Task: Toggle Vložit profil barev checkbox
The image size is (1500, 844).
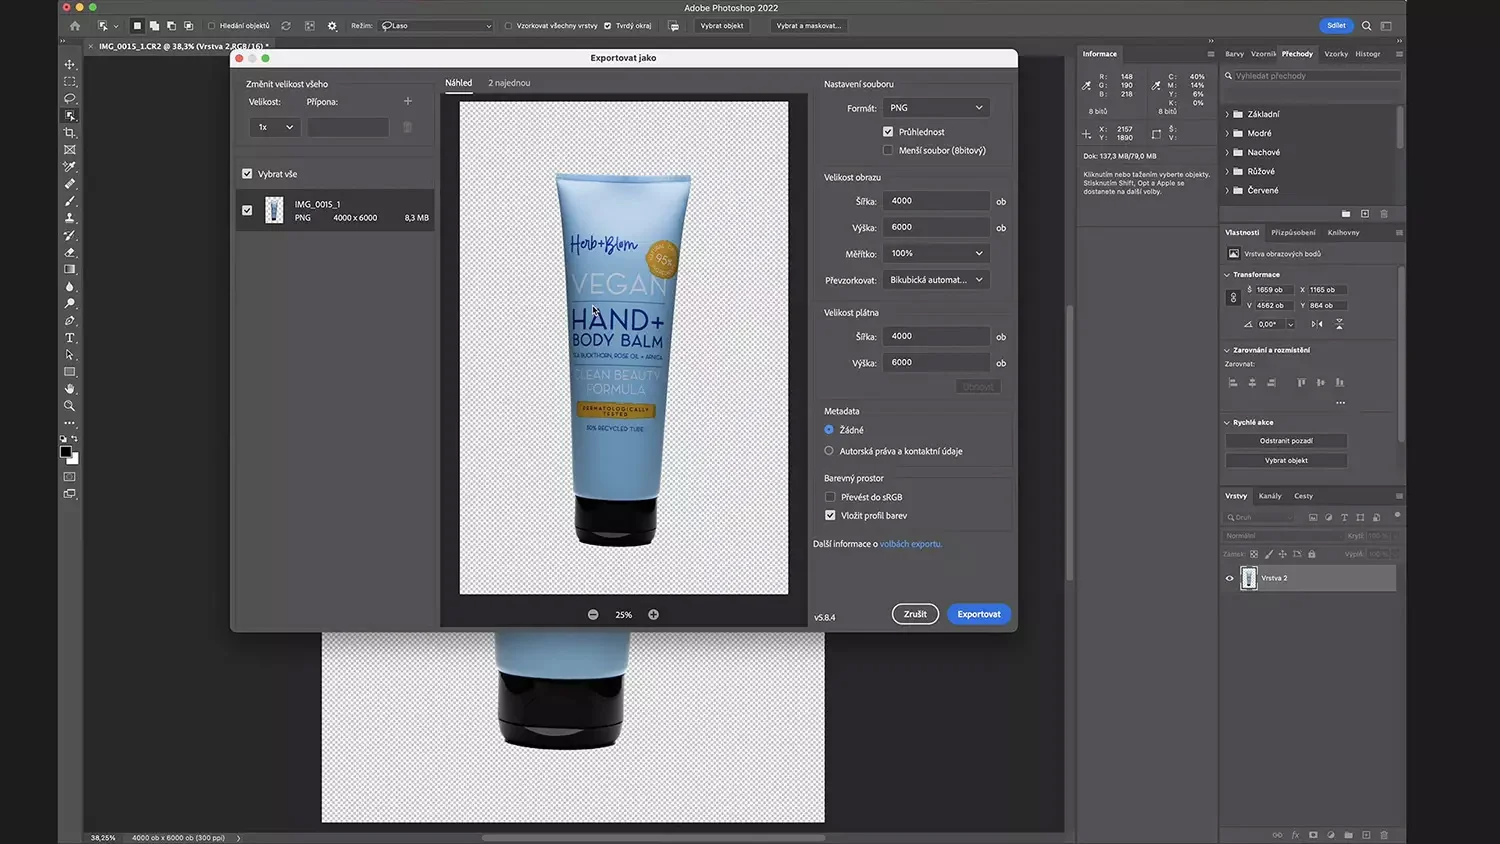Action: coord(830,516)
